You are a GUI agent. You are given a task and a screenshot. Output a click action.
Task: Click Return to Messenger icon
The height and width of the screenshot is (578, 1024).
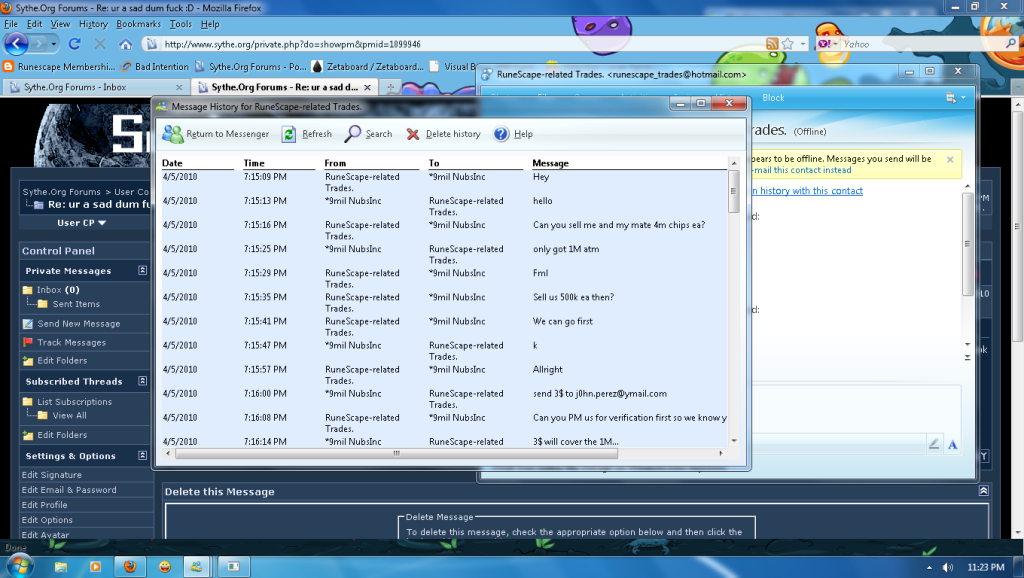[172, 134]
